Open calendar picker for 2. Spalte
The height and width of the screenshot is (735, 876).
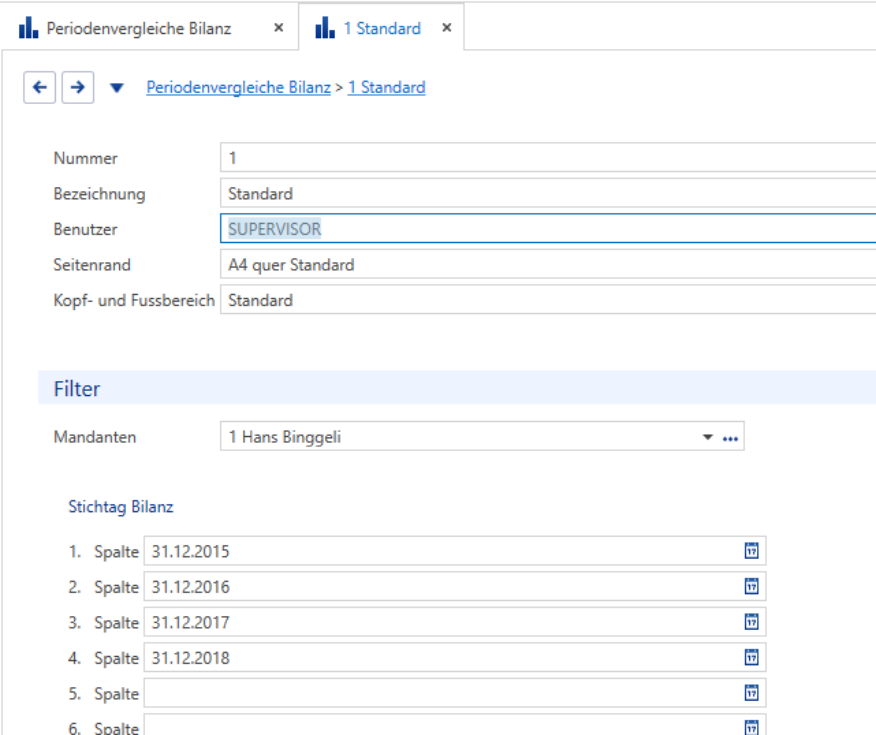click(751, 586)
